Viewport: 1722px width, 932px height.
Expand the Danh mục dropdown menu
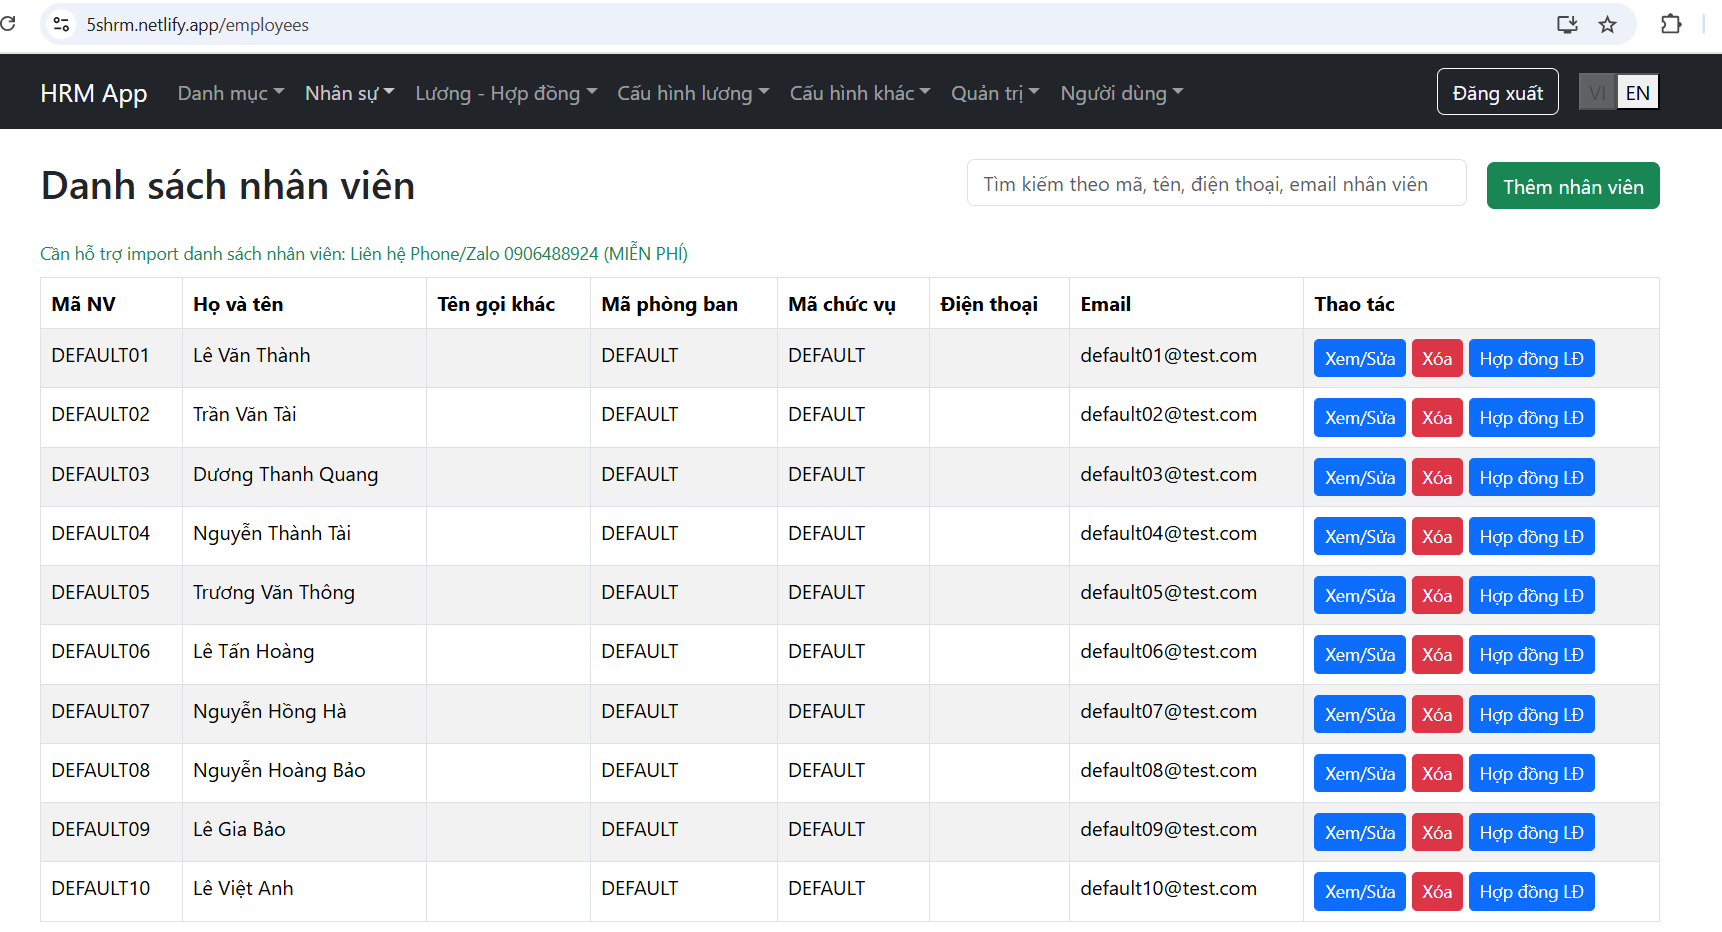pos(231,93)
